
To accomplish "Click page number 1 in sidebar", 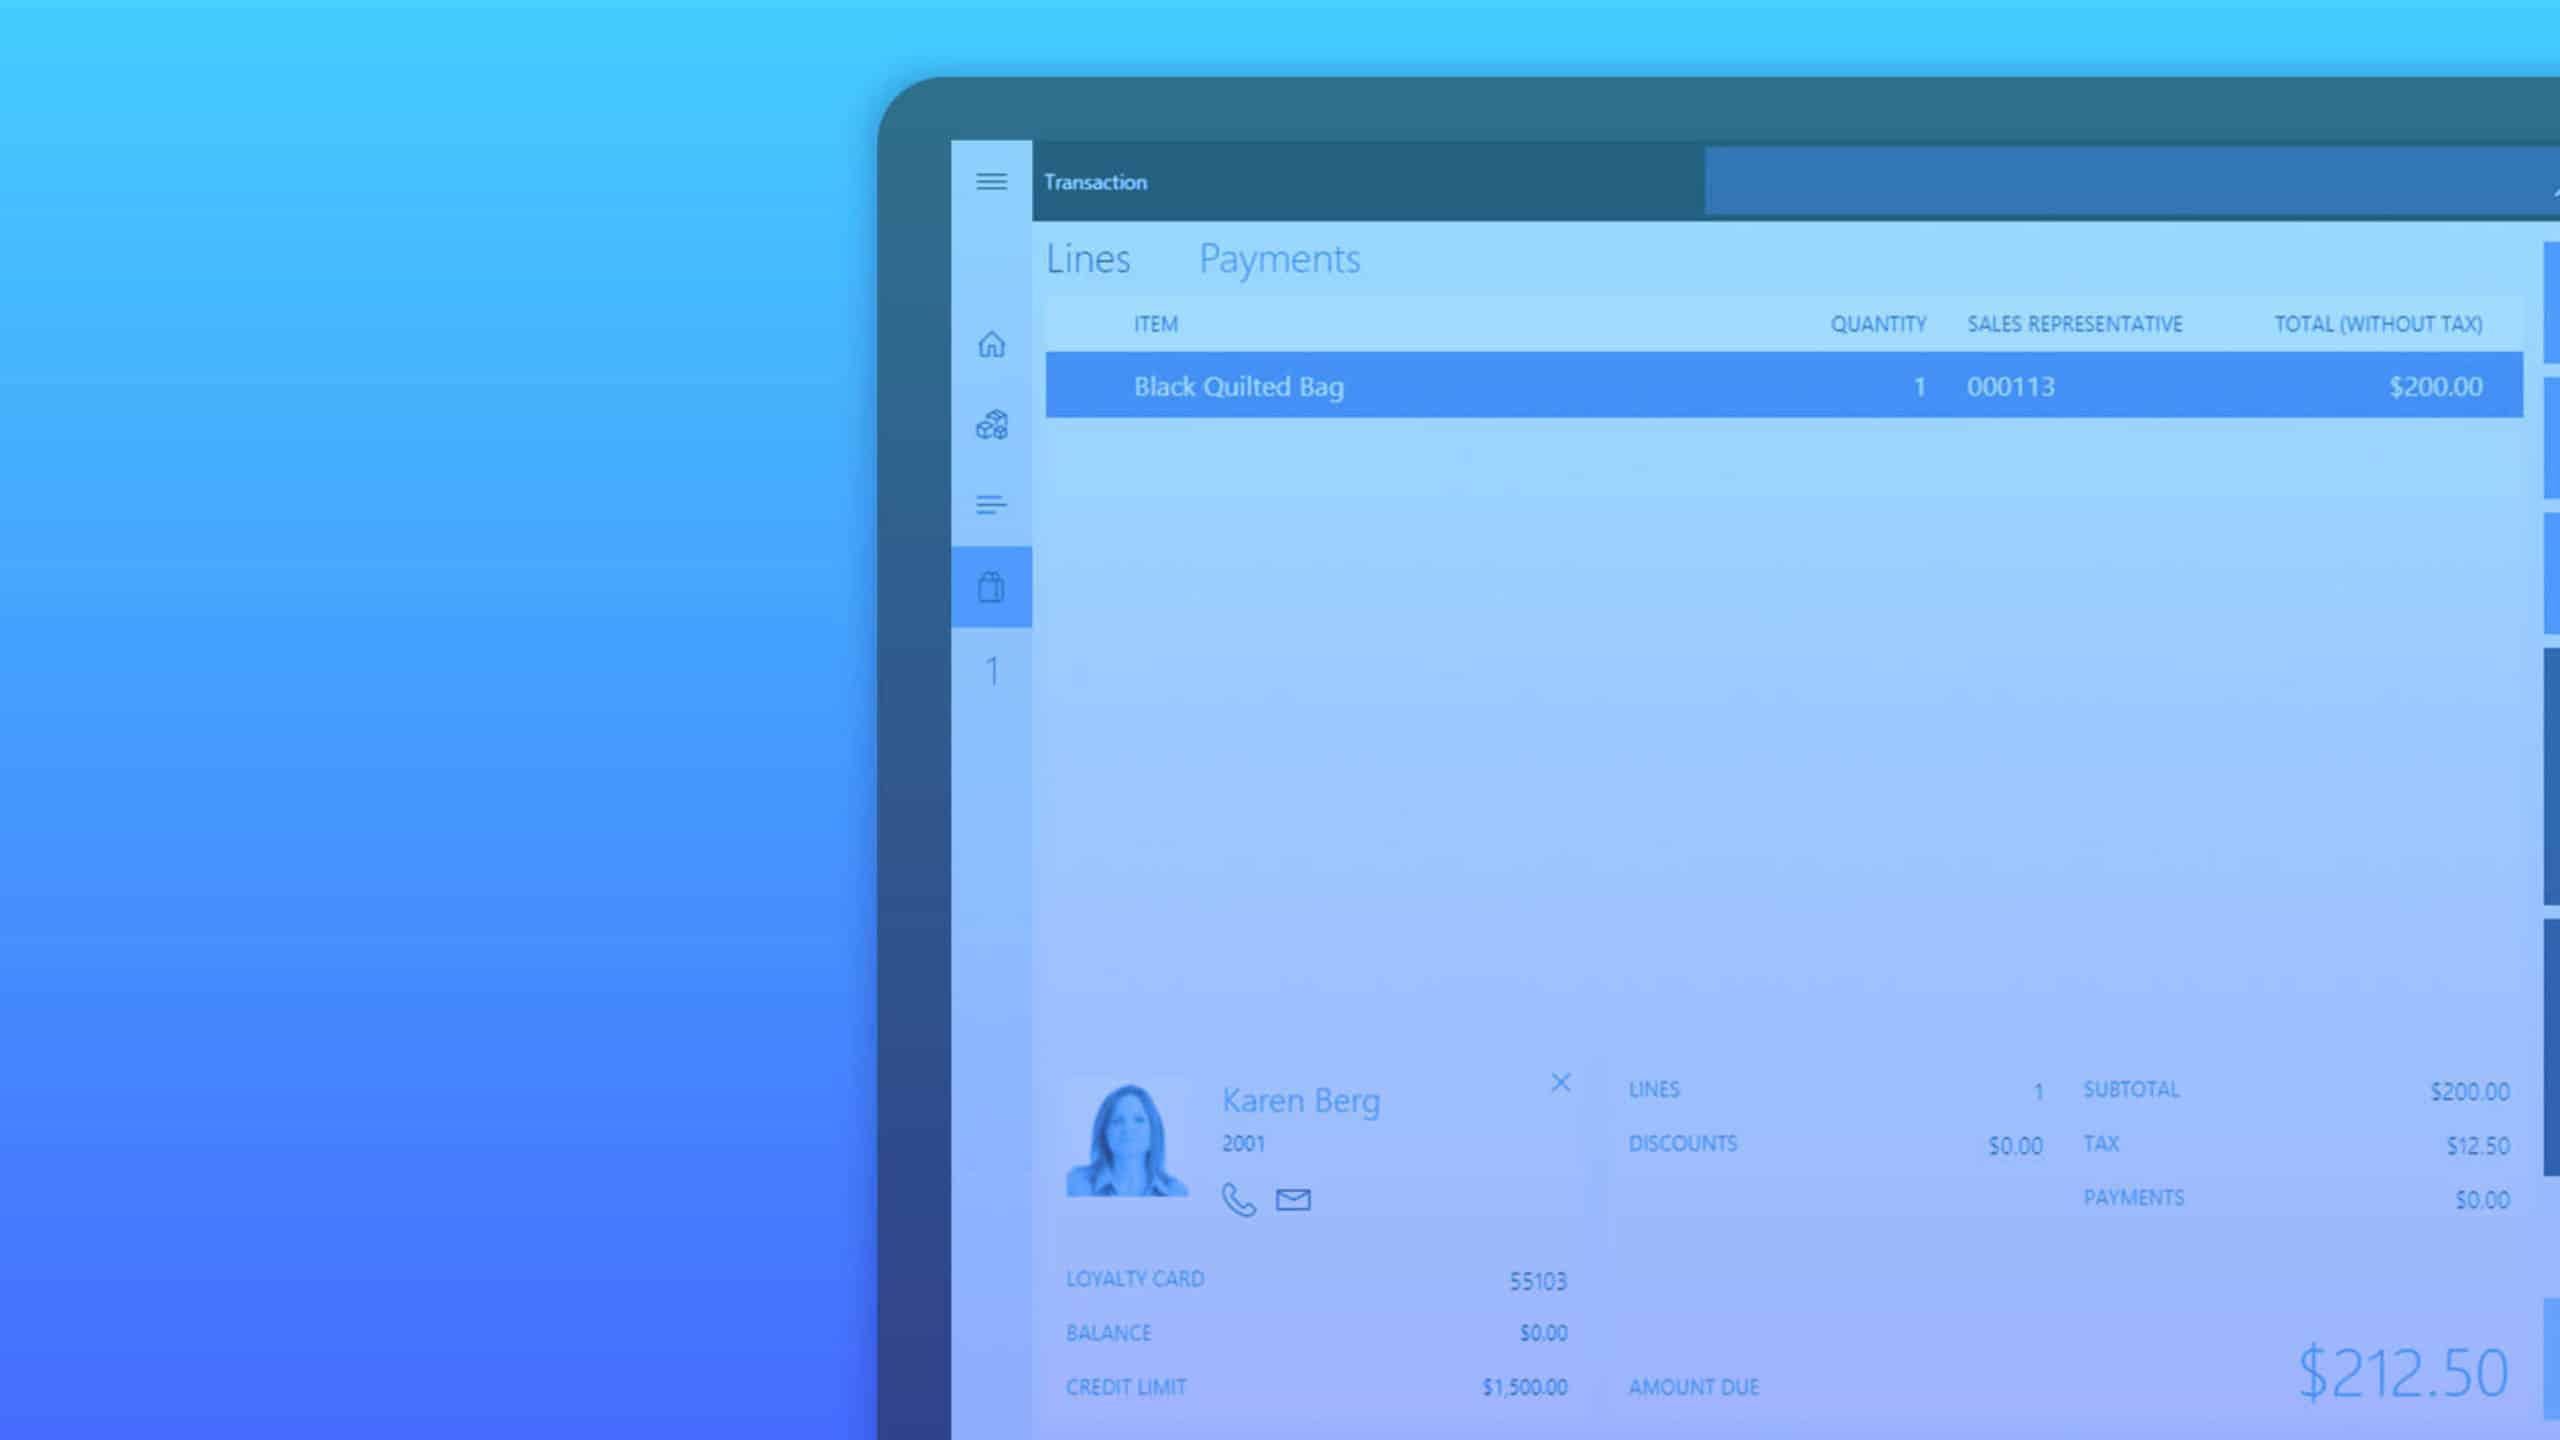I will pyautogui.click(x=990, y=670).
